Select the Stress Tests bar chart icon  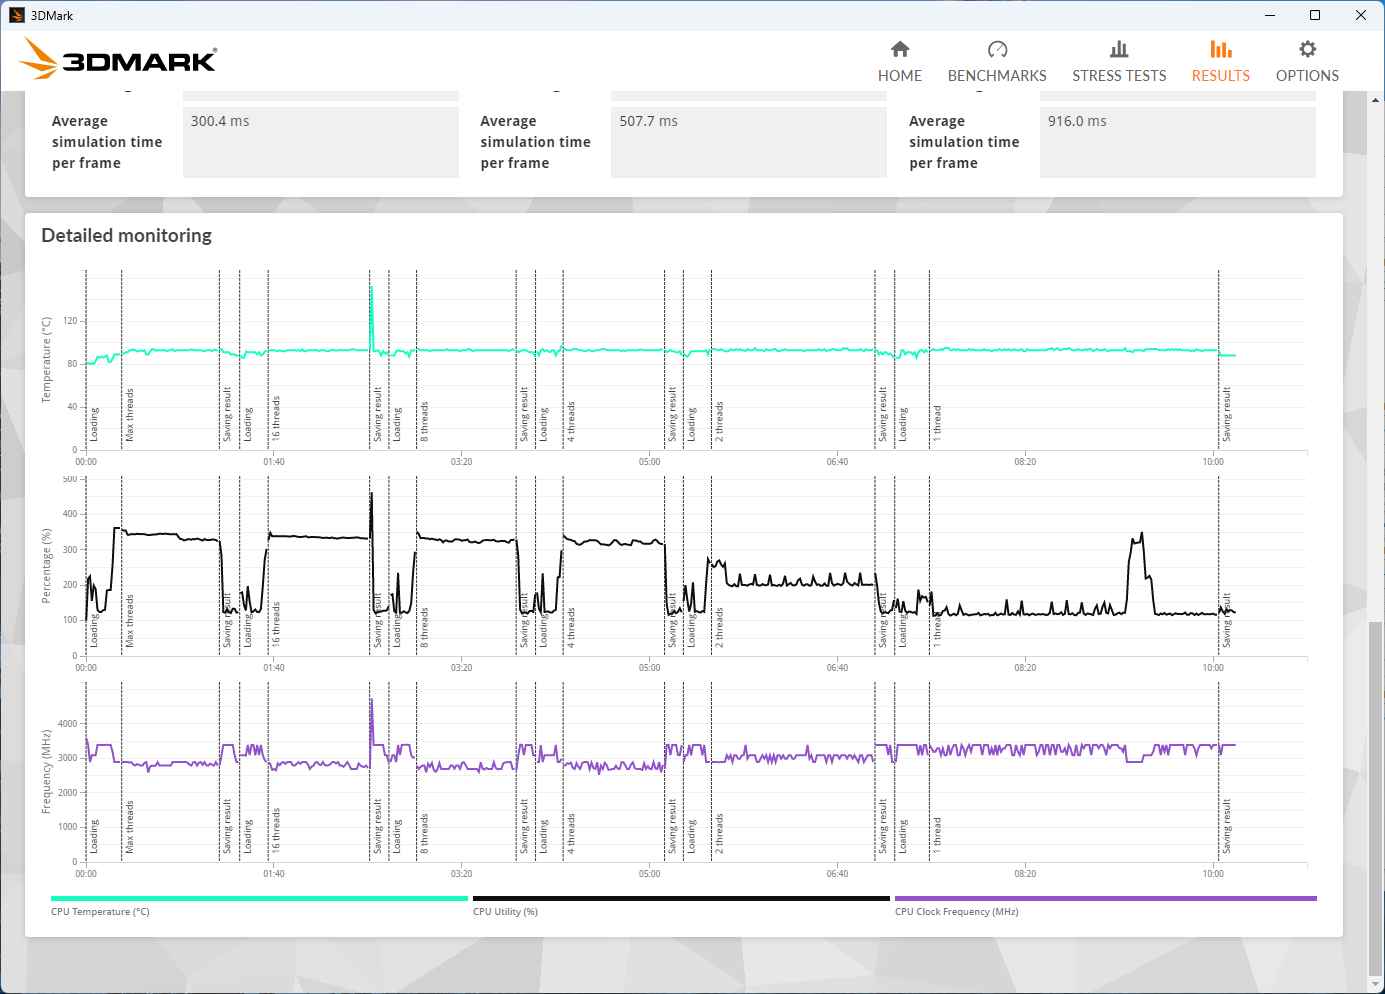[1119, 49]
